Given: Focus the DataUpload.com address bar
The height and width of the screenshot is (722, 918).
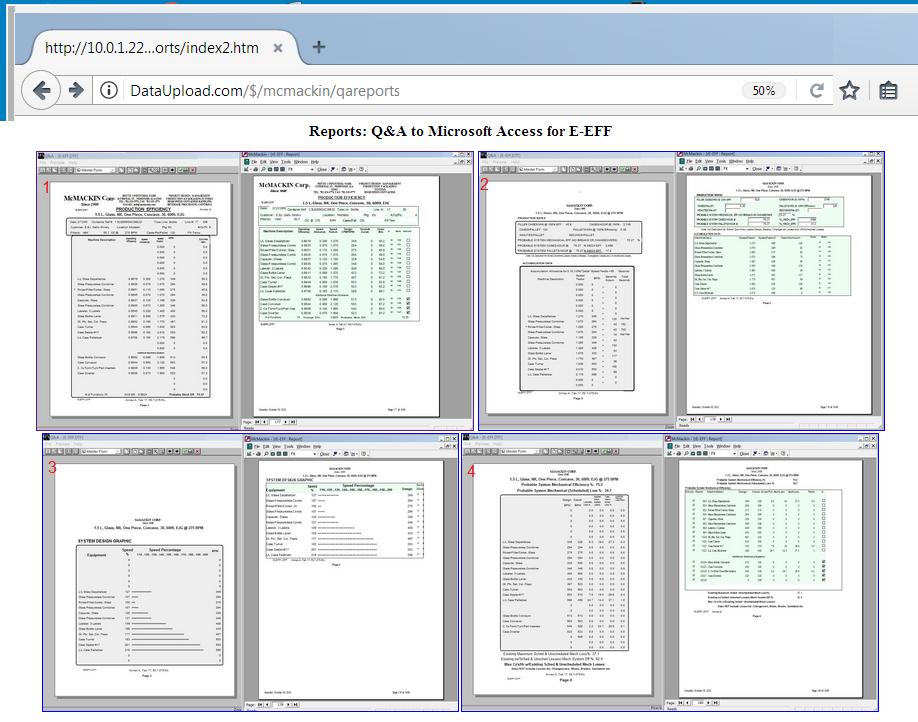Looking at the screenshot, I should (x=400, y=91).
